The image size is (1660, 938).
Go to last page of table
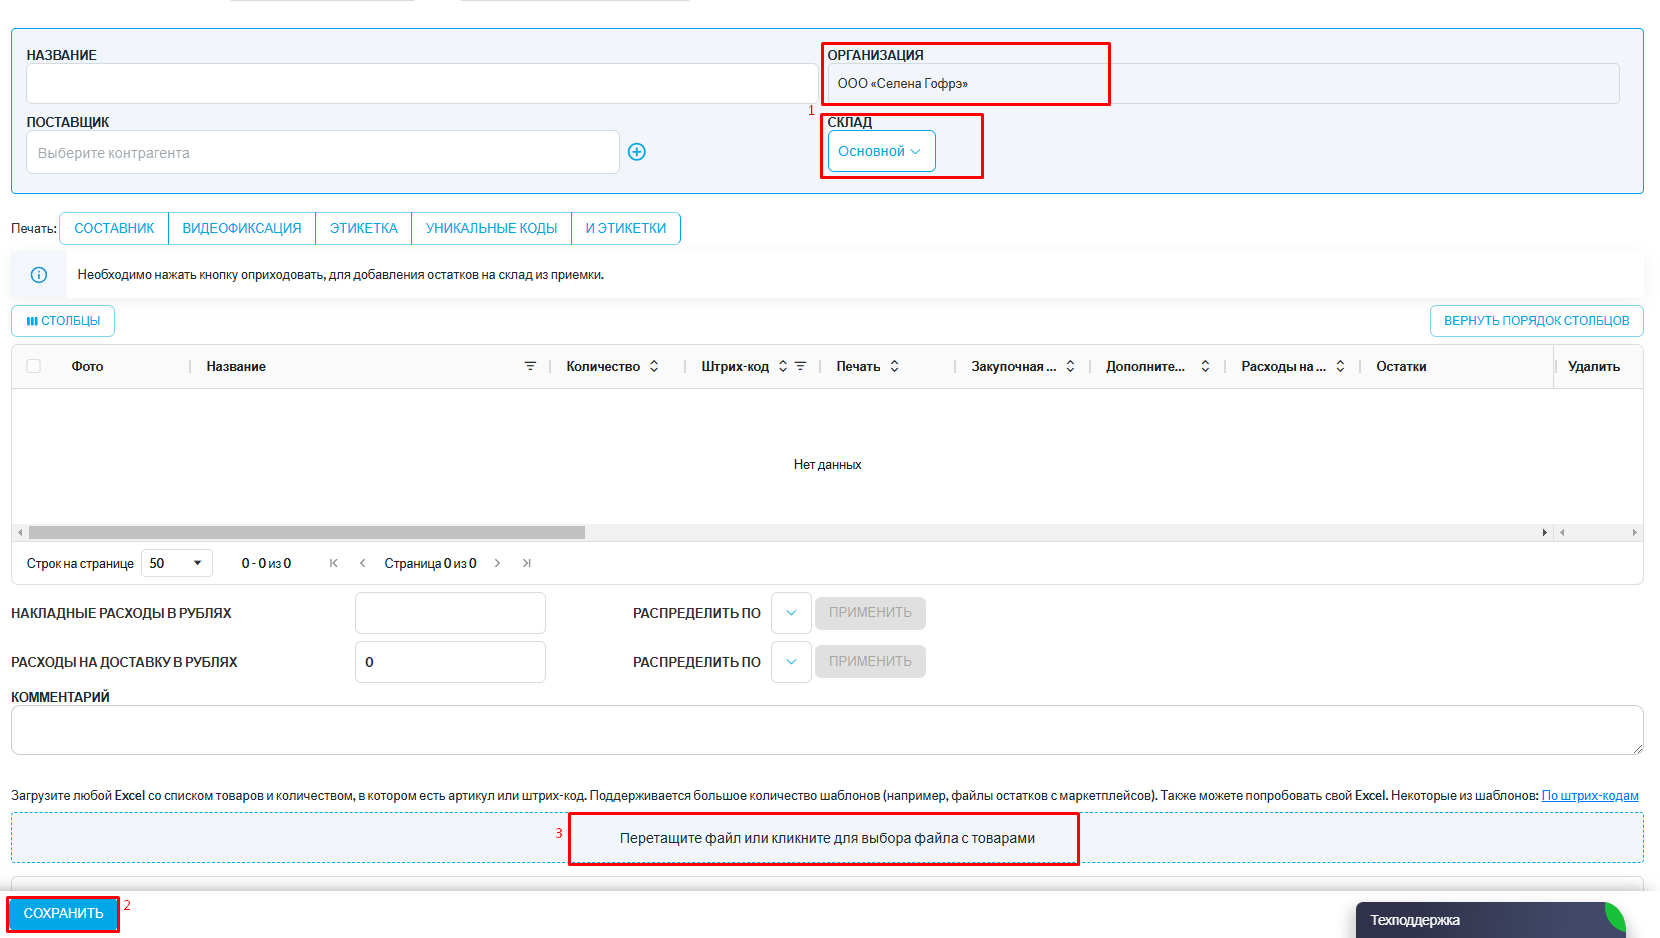tap(526, 563)
